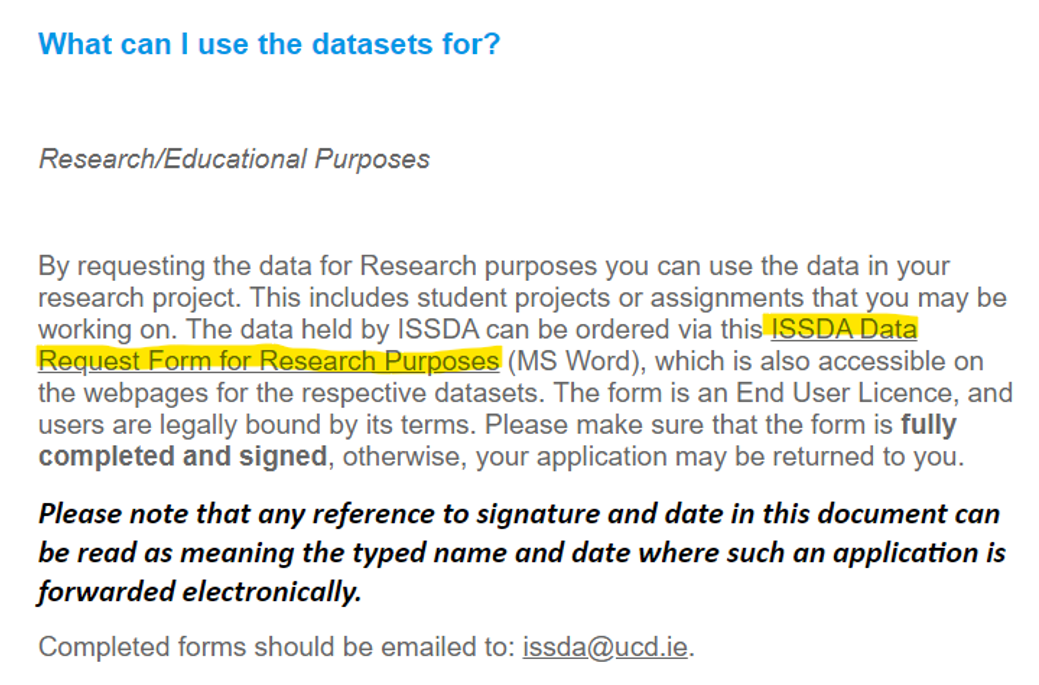Click the 'What can I use the datasets for?' heading
Viewport: 1039px width, 685px height.
click(269, 44)
